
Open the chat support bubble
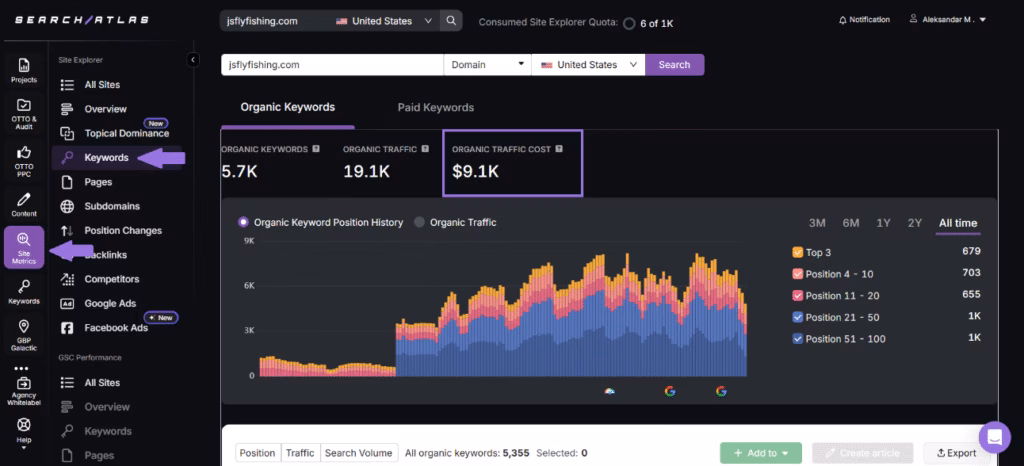click(994, 437)
